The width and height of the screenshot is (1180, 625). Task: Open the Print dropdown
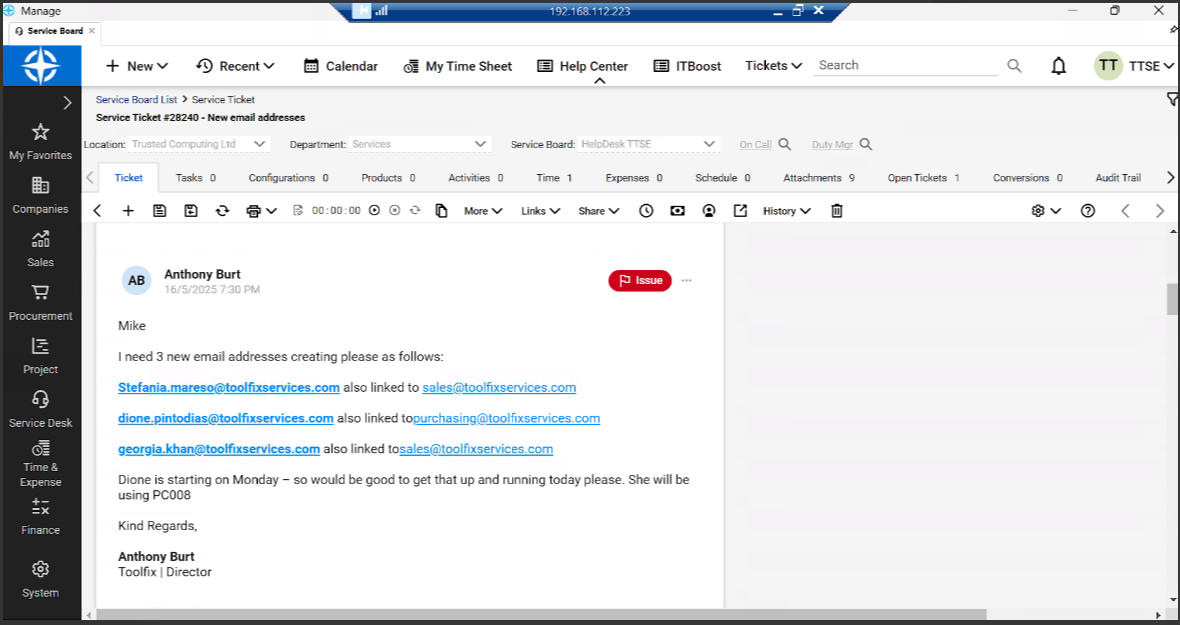(261, 211)
